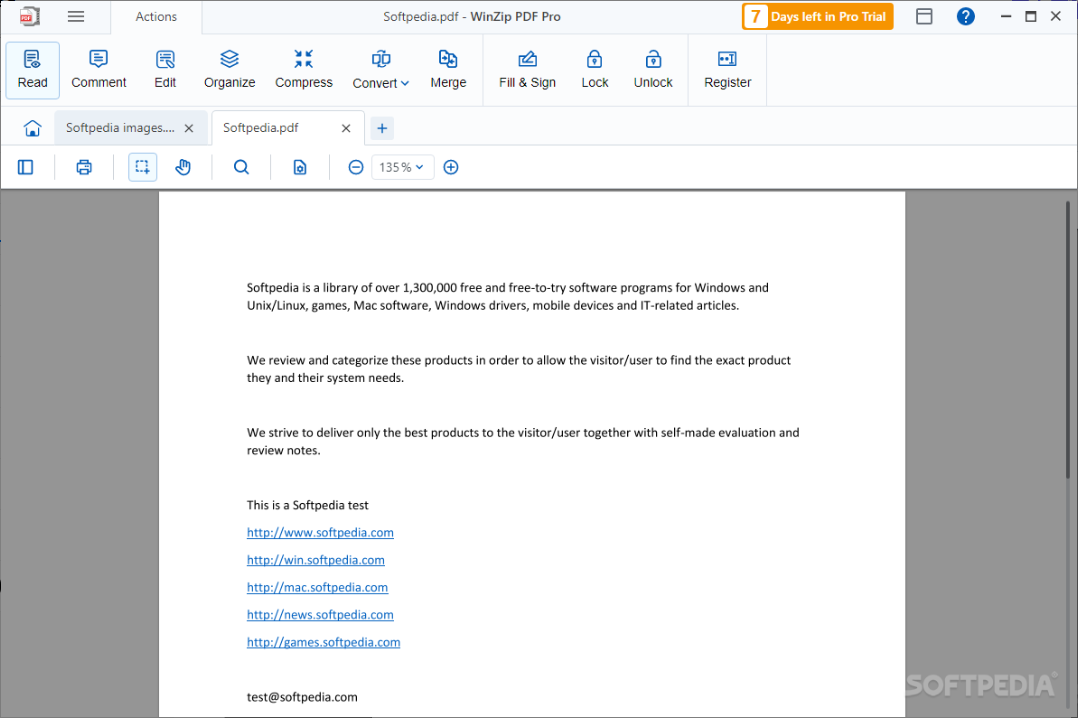
Task: Click the Days left in Pro Trial button
Action: (817, 17)
